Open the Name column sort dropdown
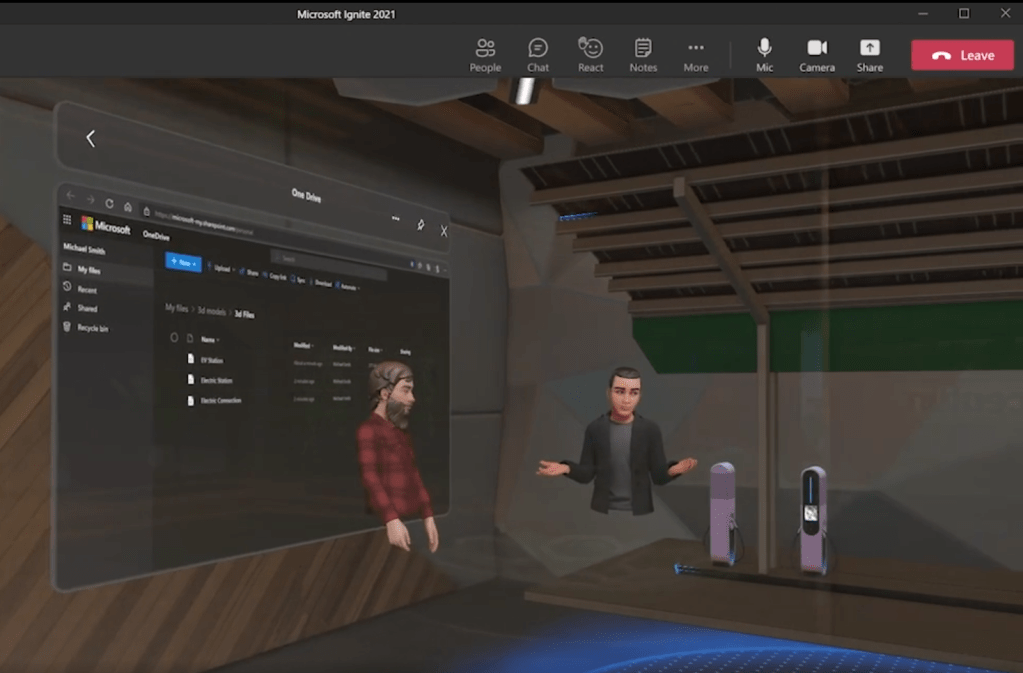 point(209,340)
